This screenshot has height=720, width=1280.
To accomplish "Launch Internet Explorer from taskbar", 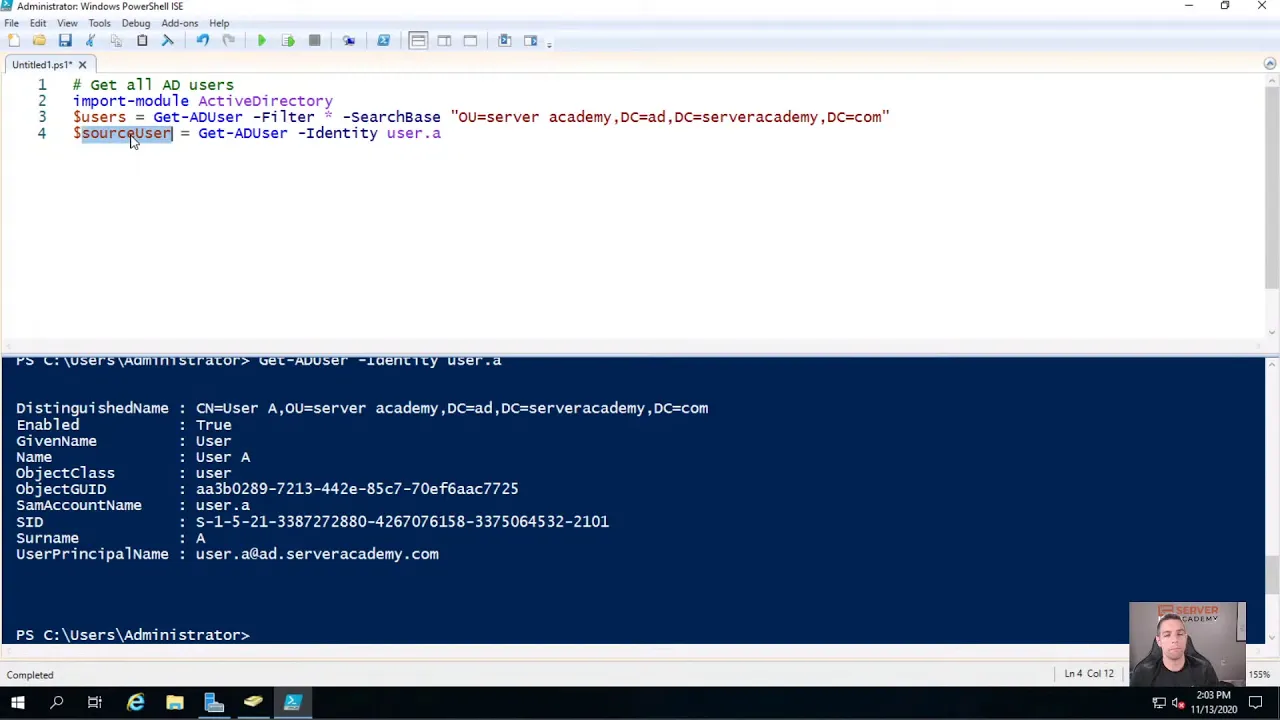I will (x=135, y=703).
